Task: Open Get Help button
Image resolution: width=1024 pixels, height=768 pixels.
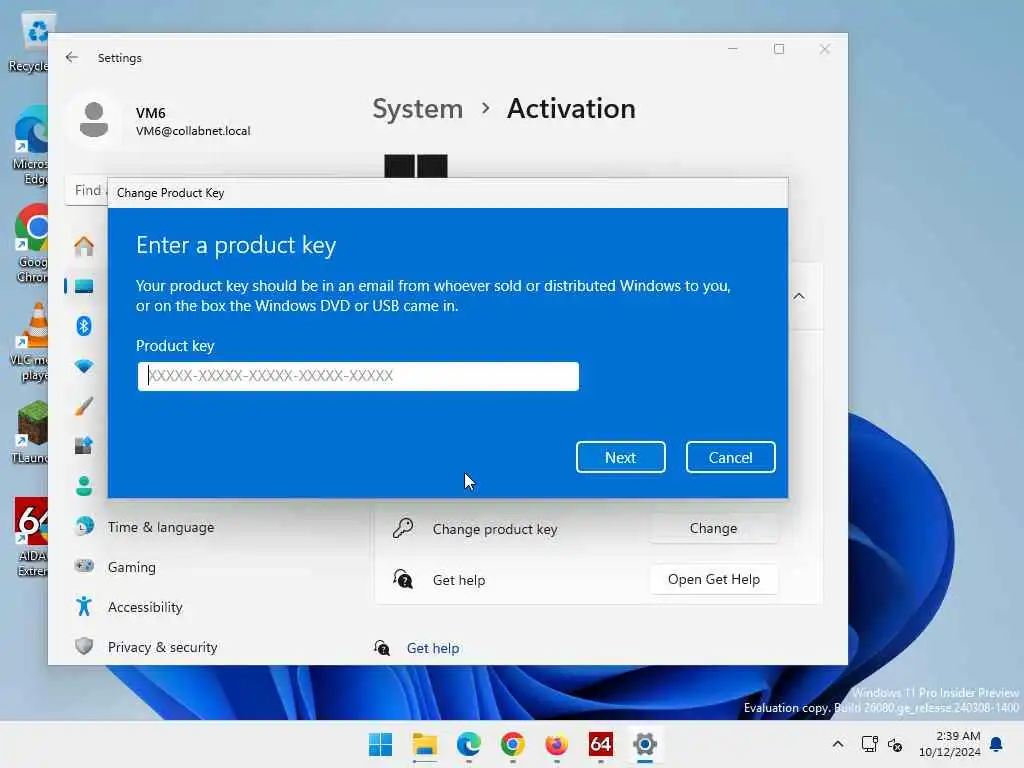Action: point(713,579)
